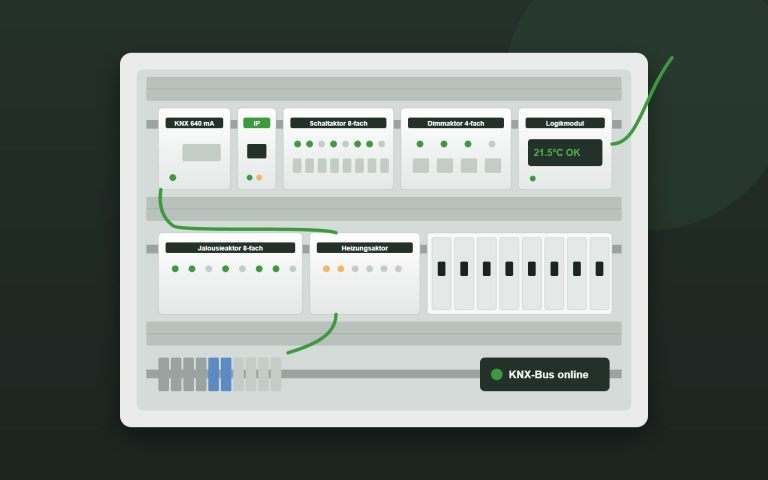Viewport: 768px width, 480px height.
Task: Toggle the first circuit breaker switch
Action: (x=441, y=269)
